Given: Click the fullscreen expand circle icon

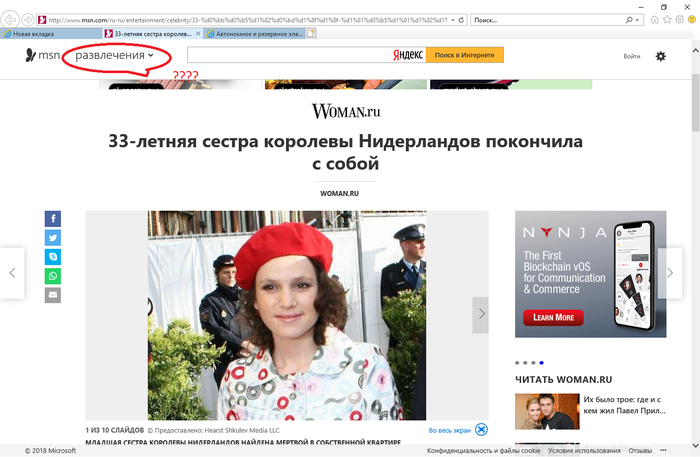Looking at the screenshot, I should 481,429.
